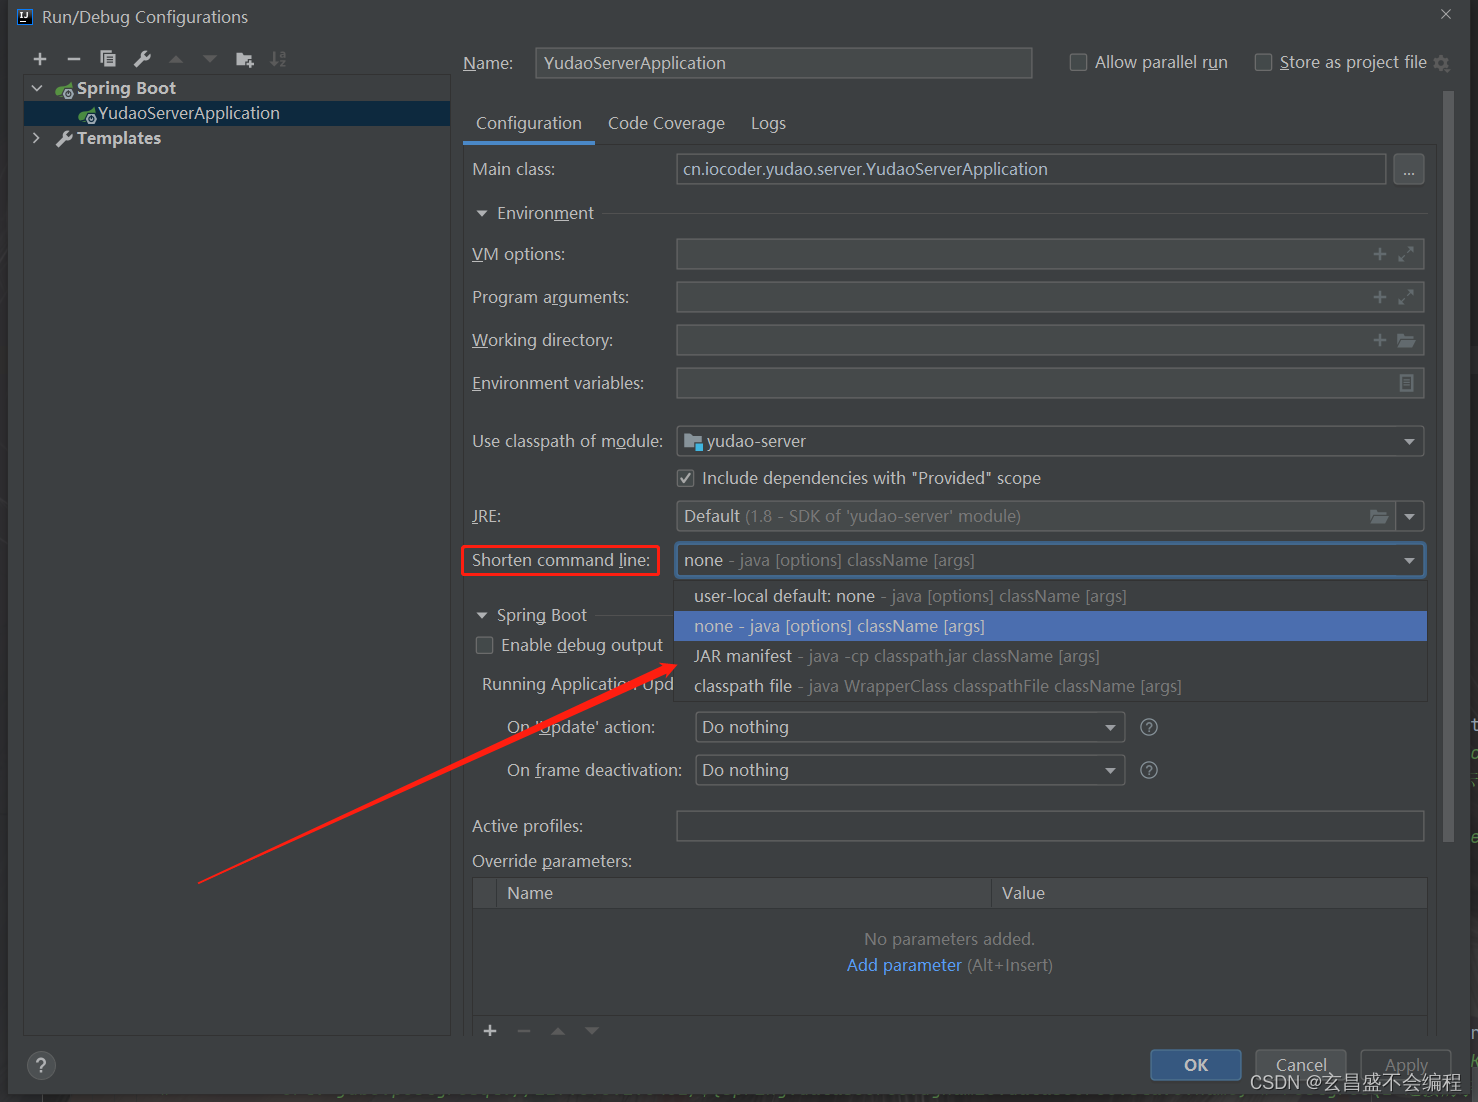
Task: Open the dialog help question mark
Action: pyautogui.click(x=41, y=1065)
